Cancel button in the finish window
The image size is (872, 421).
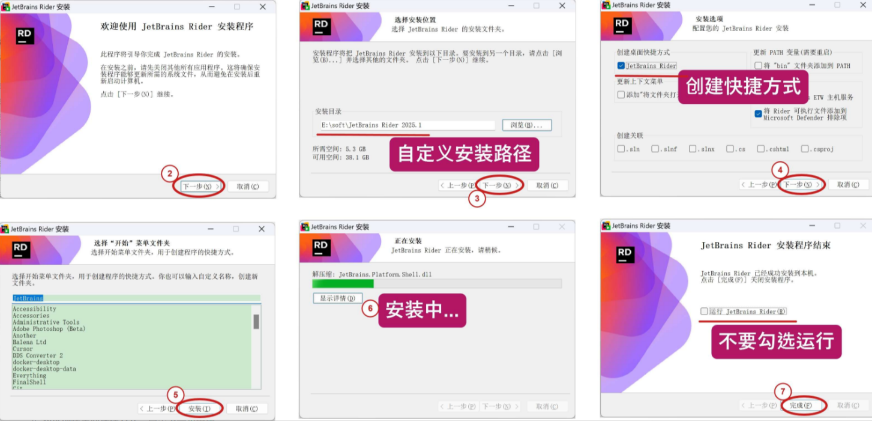click(848, 406)
